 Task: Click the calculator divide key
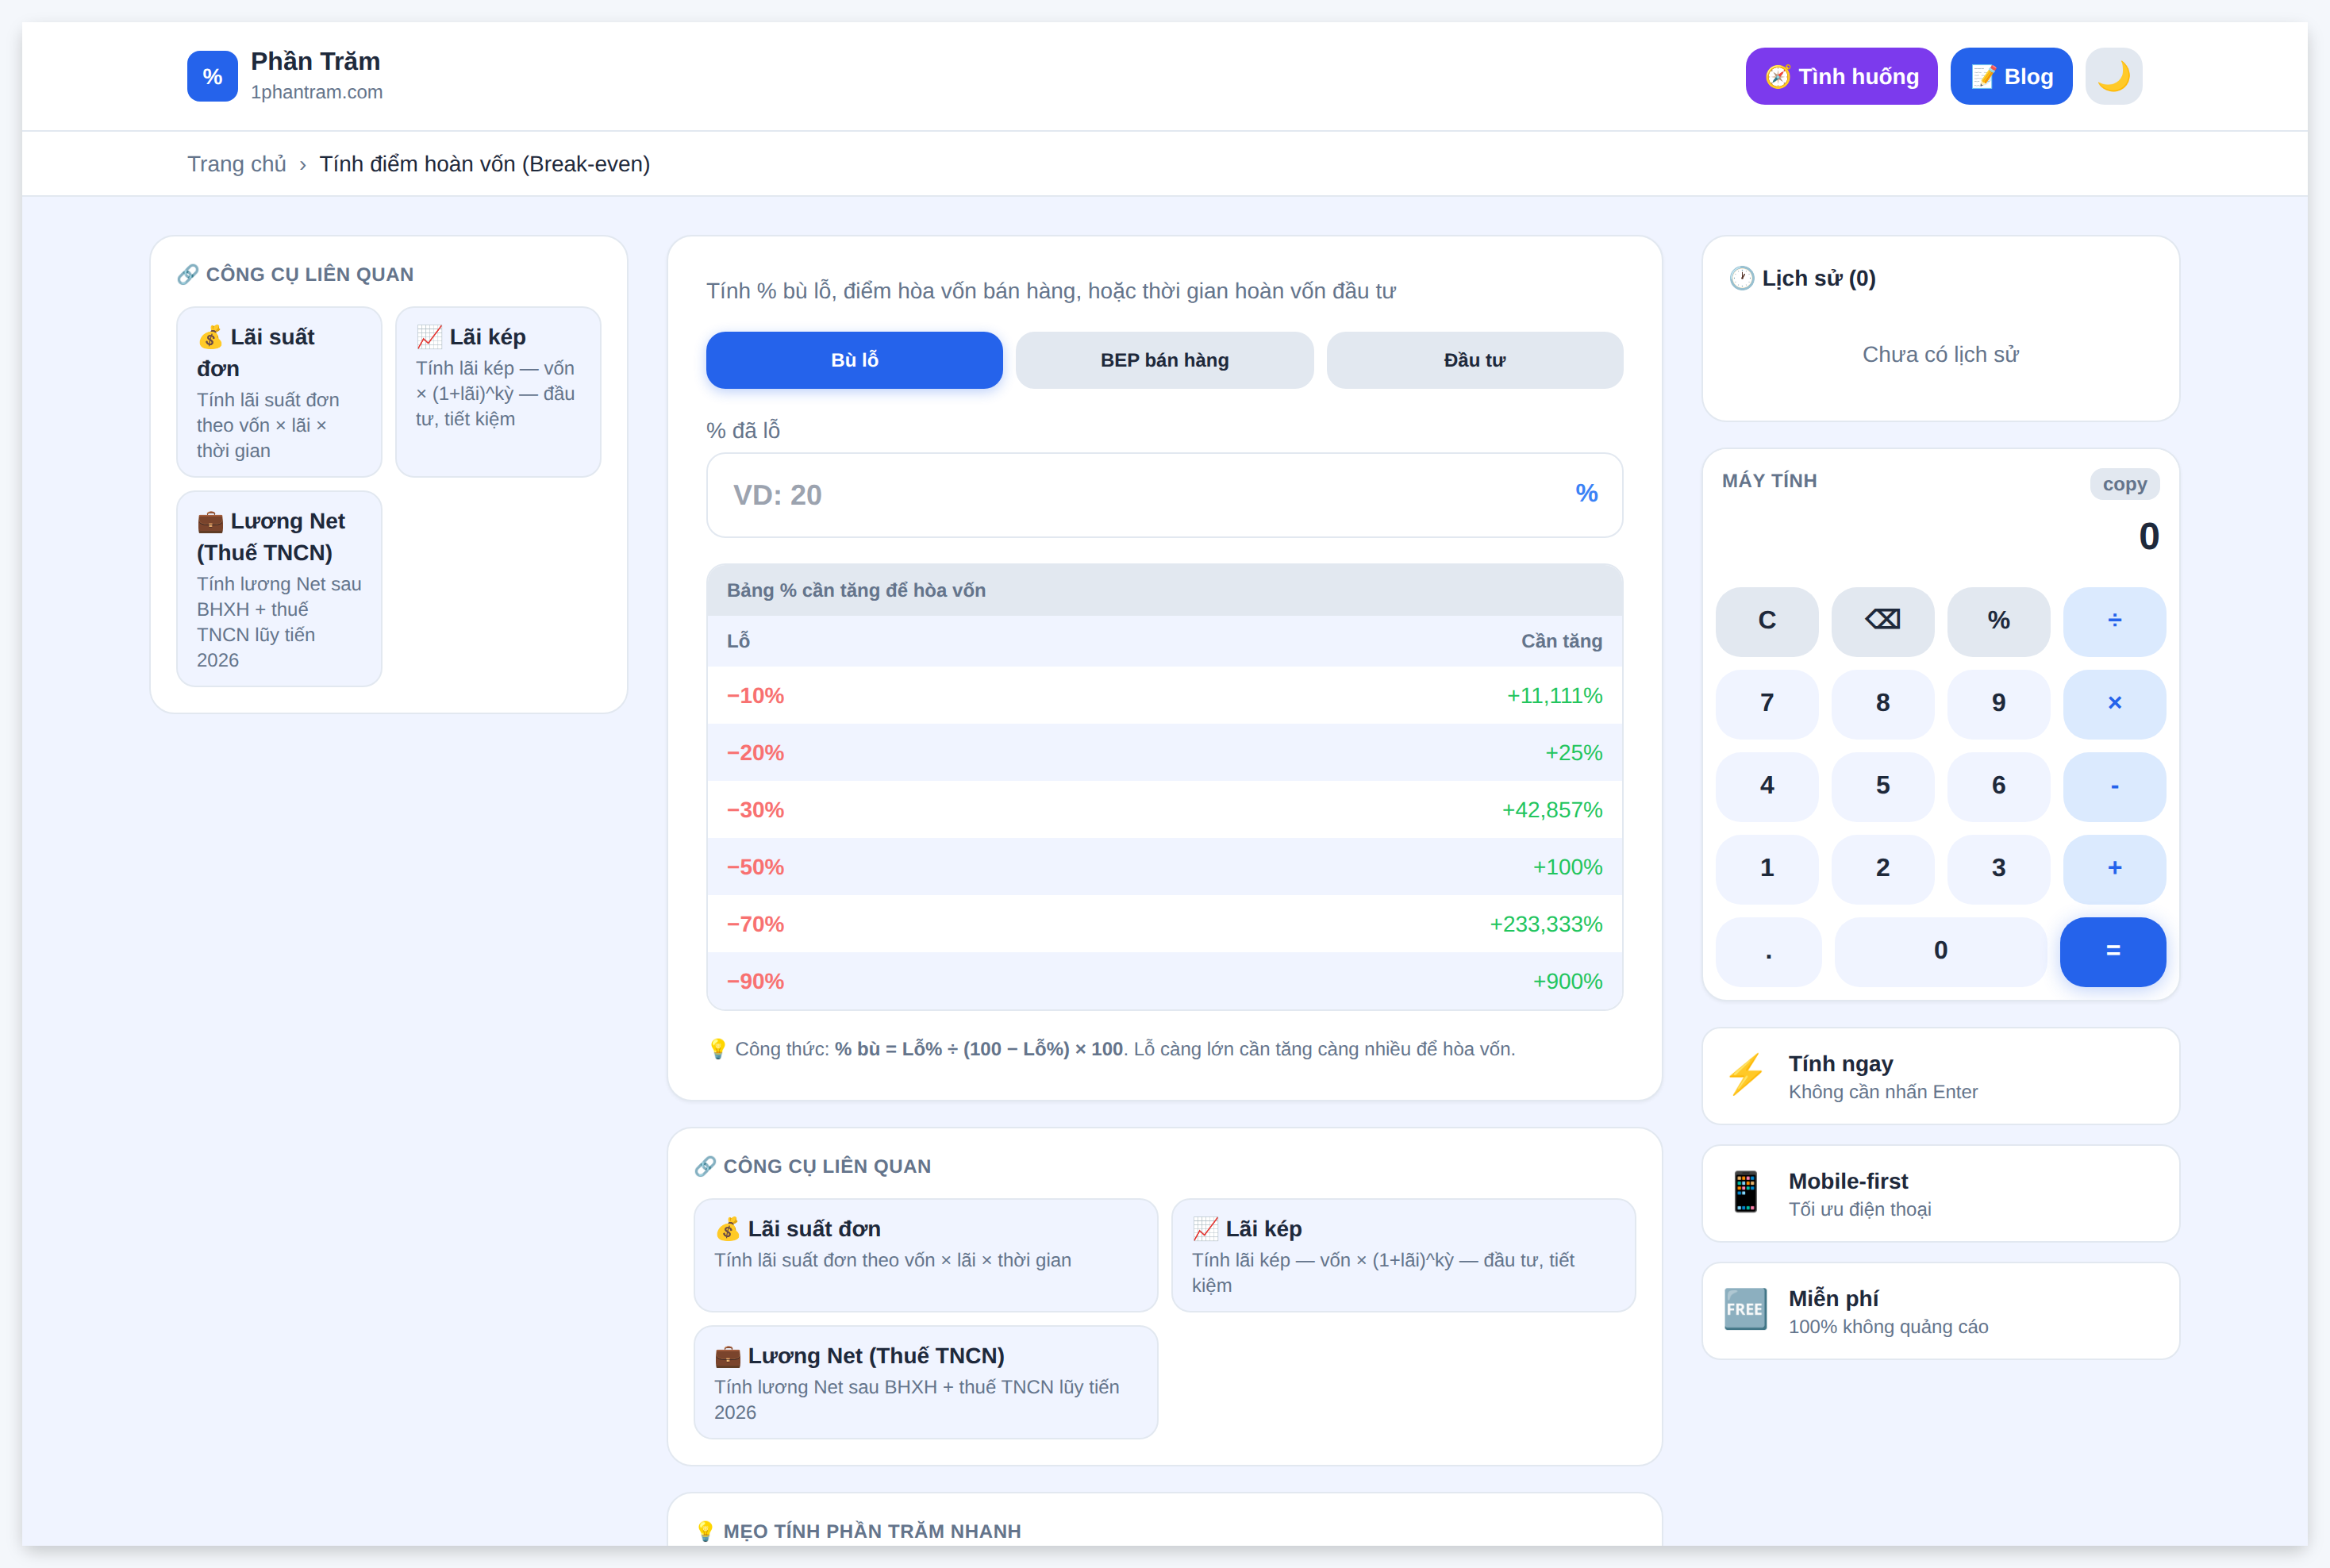[x=2114, y=621]
